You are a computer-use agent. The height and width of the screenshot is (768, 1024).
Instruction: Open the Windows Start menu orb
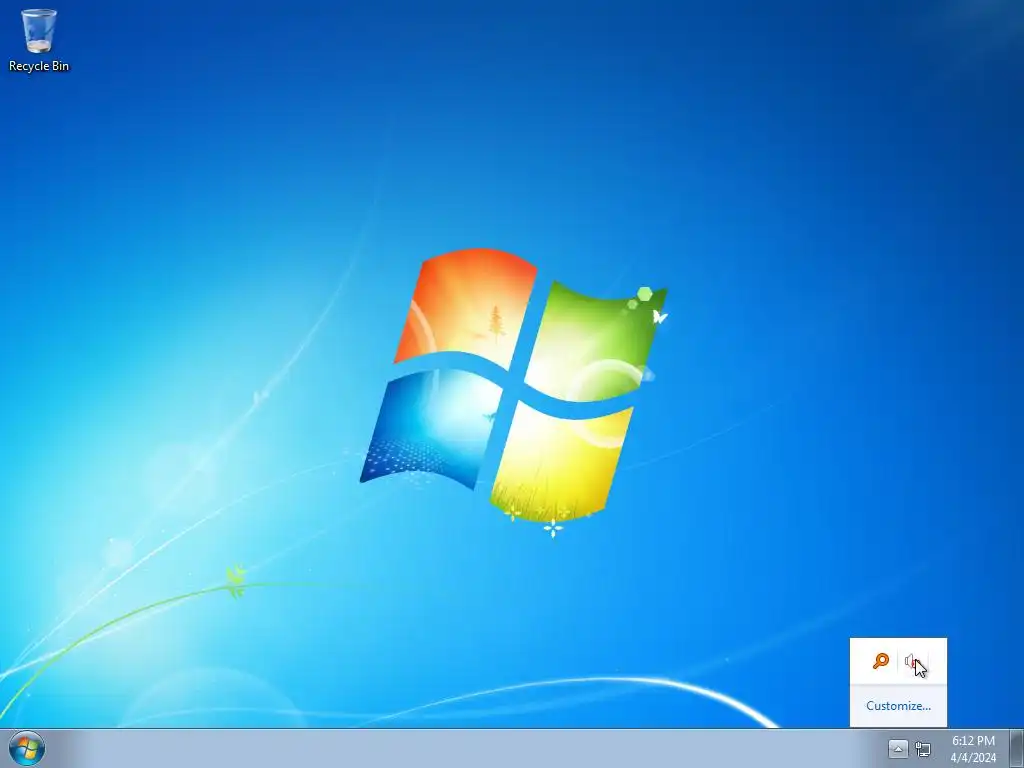[27, 748]
